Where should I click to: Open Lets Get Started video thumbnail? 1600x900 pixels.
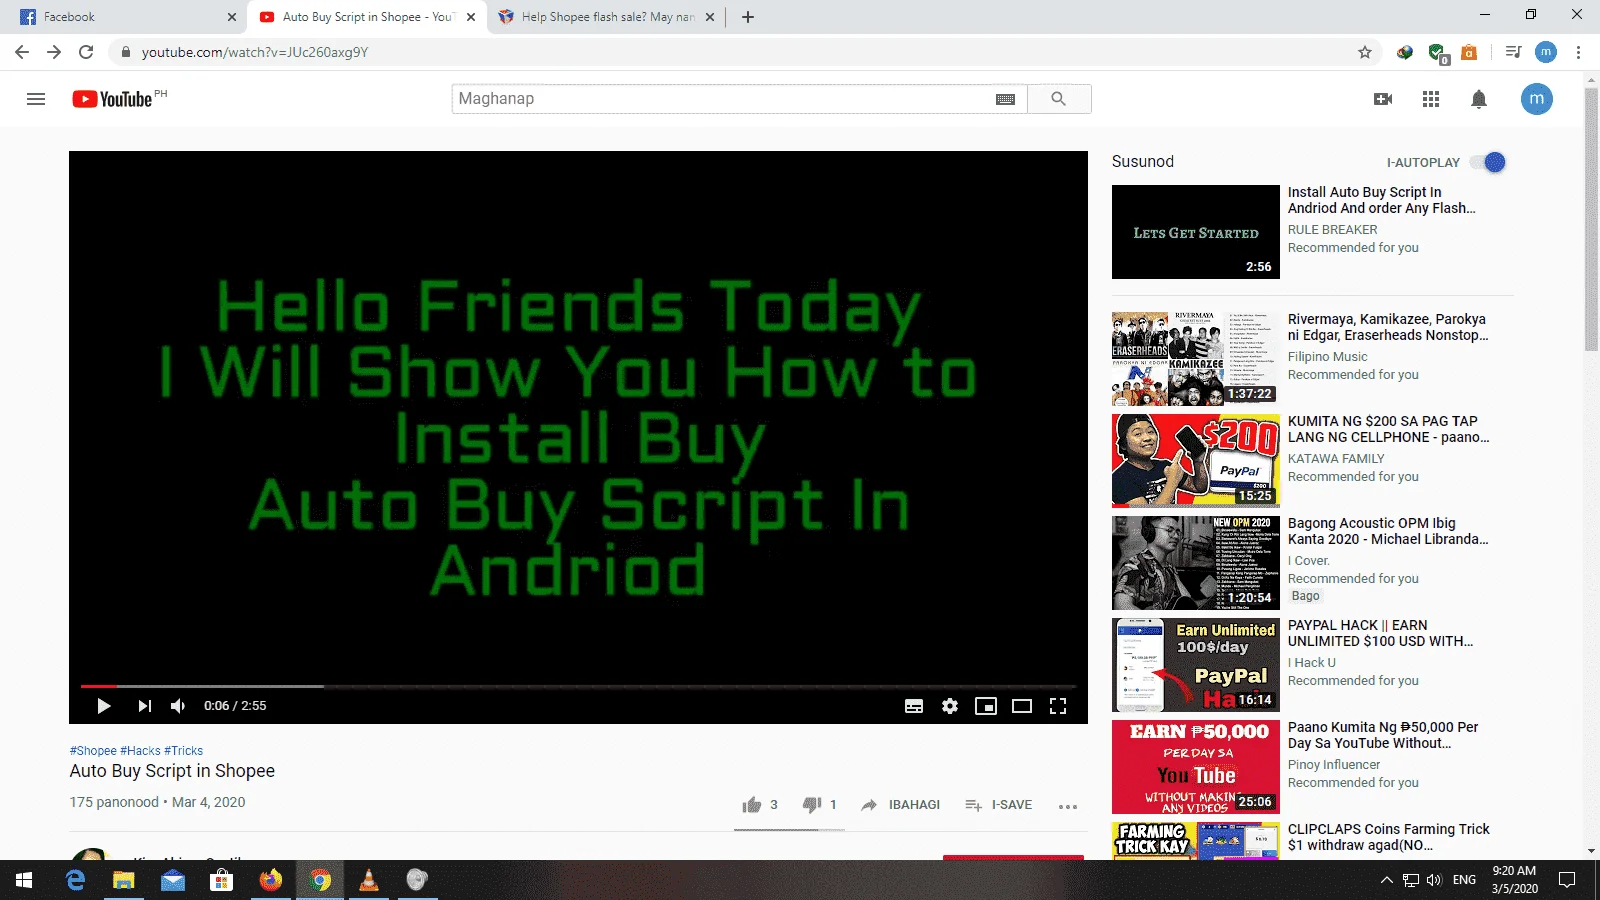[x=1196, y=232]
